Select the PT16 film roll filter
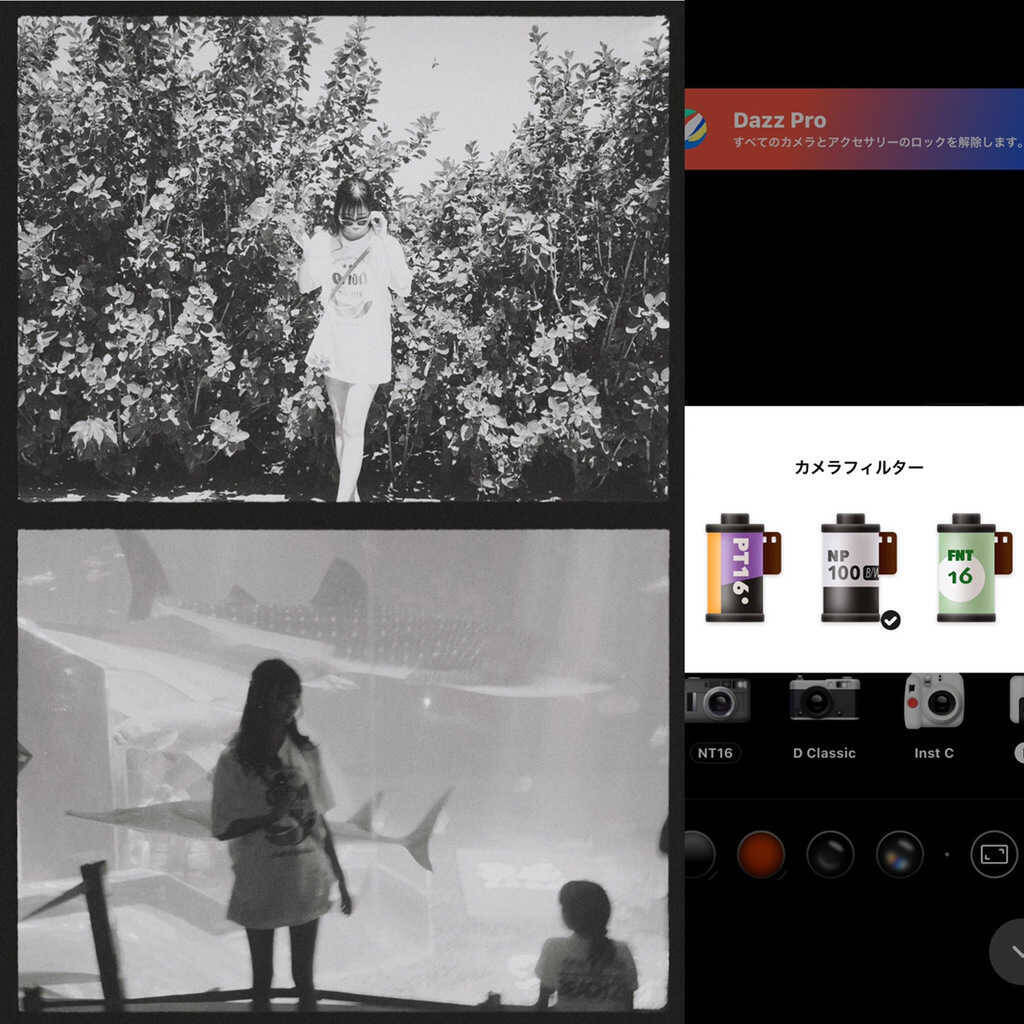Viewport: 1024px width, 1024px height. pyautogui.click(x=743, y=568)
